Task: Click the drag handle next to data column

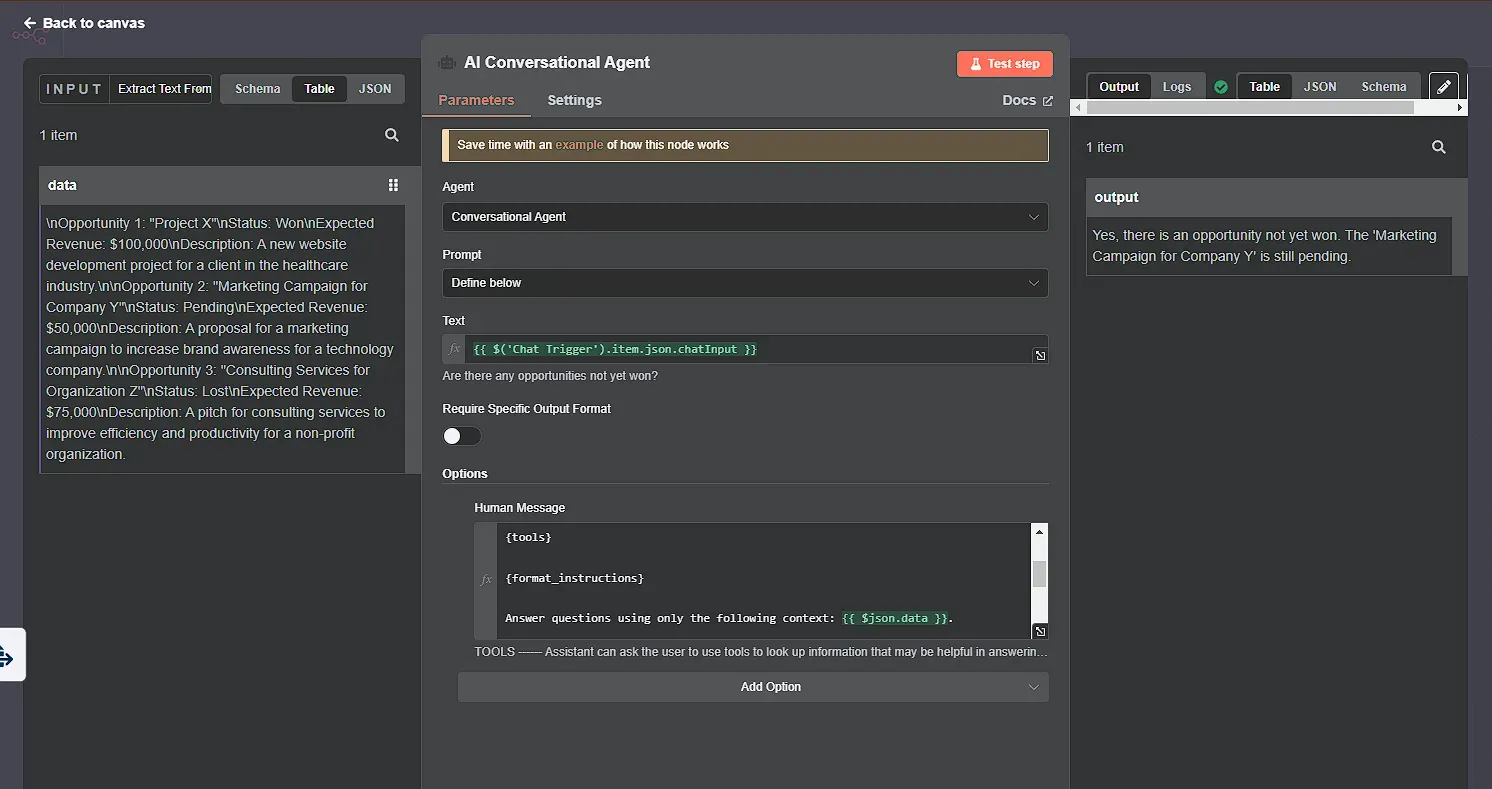Action: coord(393,185)
